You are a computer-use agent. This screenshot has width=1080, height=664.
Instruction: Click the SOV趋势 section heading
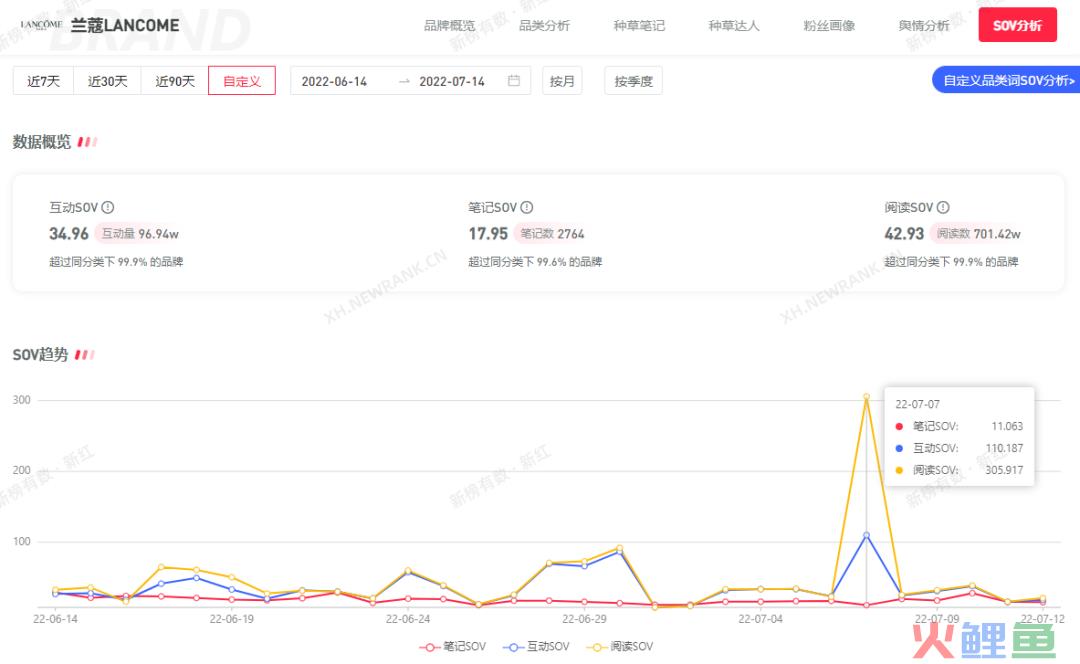pos(40,355)
